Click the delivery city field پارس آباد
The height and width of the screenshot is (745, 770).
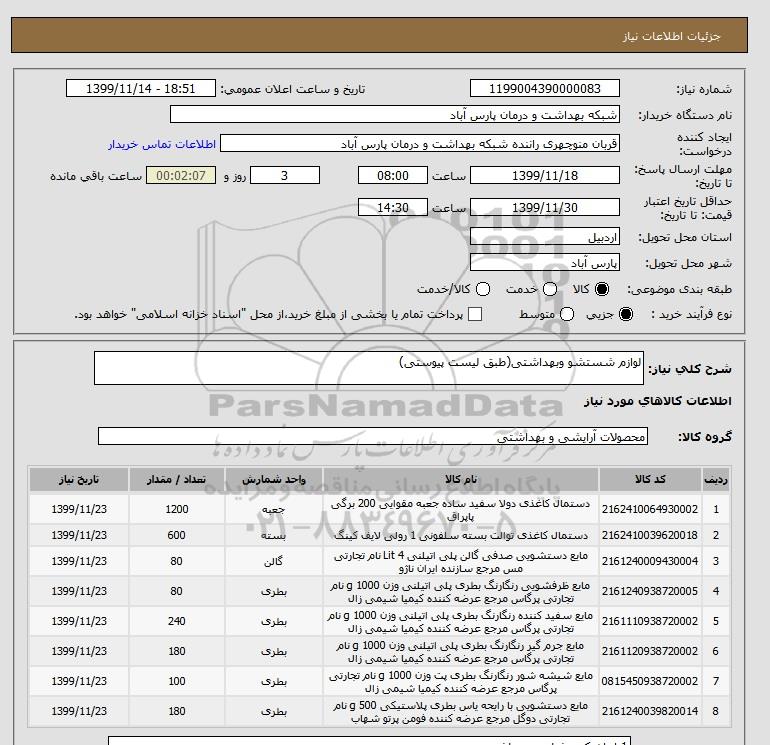point(545,263)
